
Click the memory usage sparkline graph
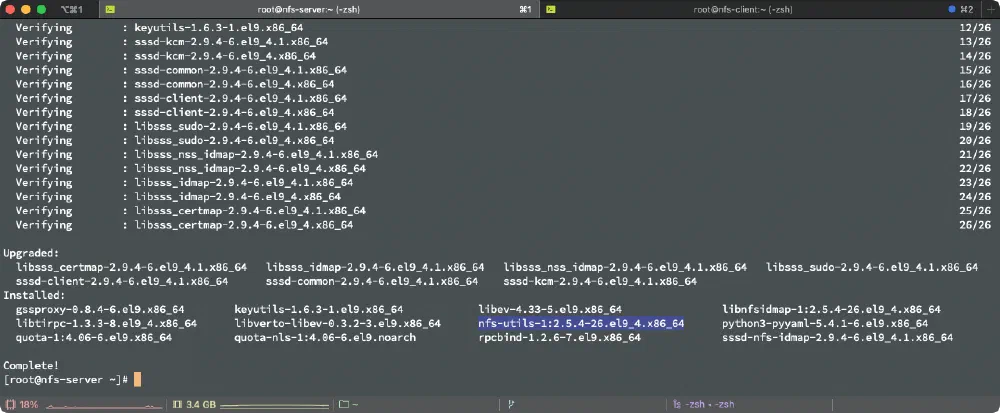click(x=274, y=405)
